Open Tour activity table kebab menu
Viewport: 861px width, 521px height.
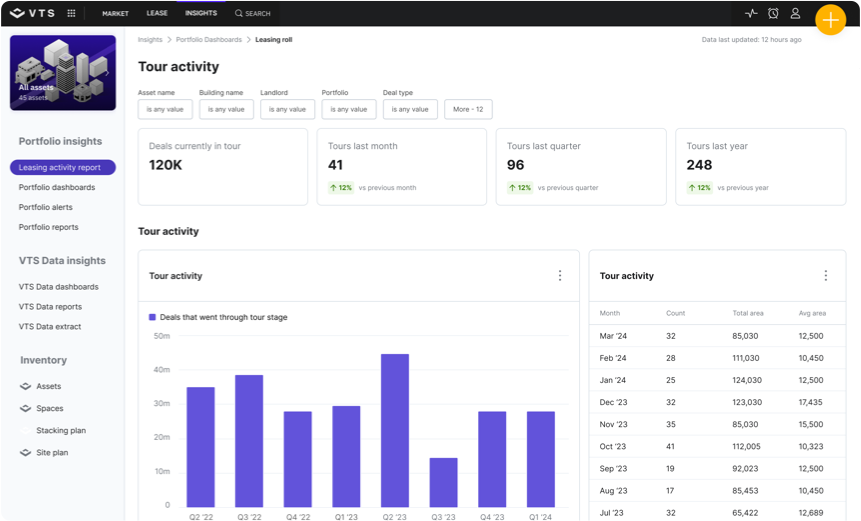click(826, 276)
